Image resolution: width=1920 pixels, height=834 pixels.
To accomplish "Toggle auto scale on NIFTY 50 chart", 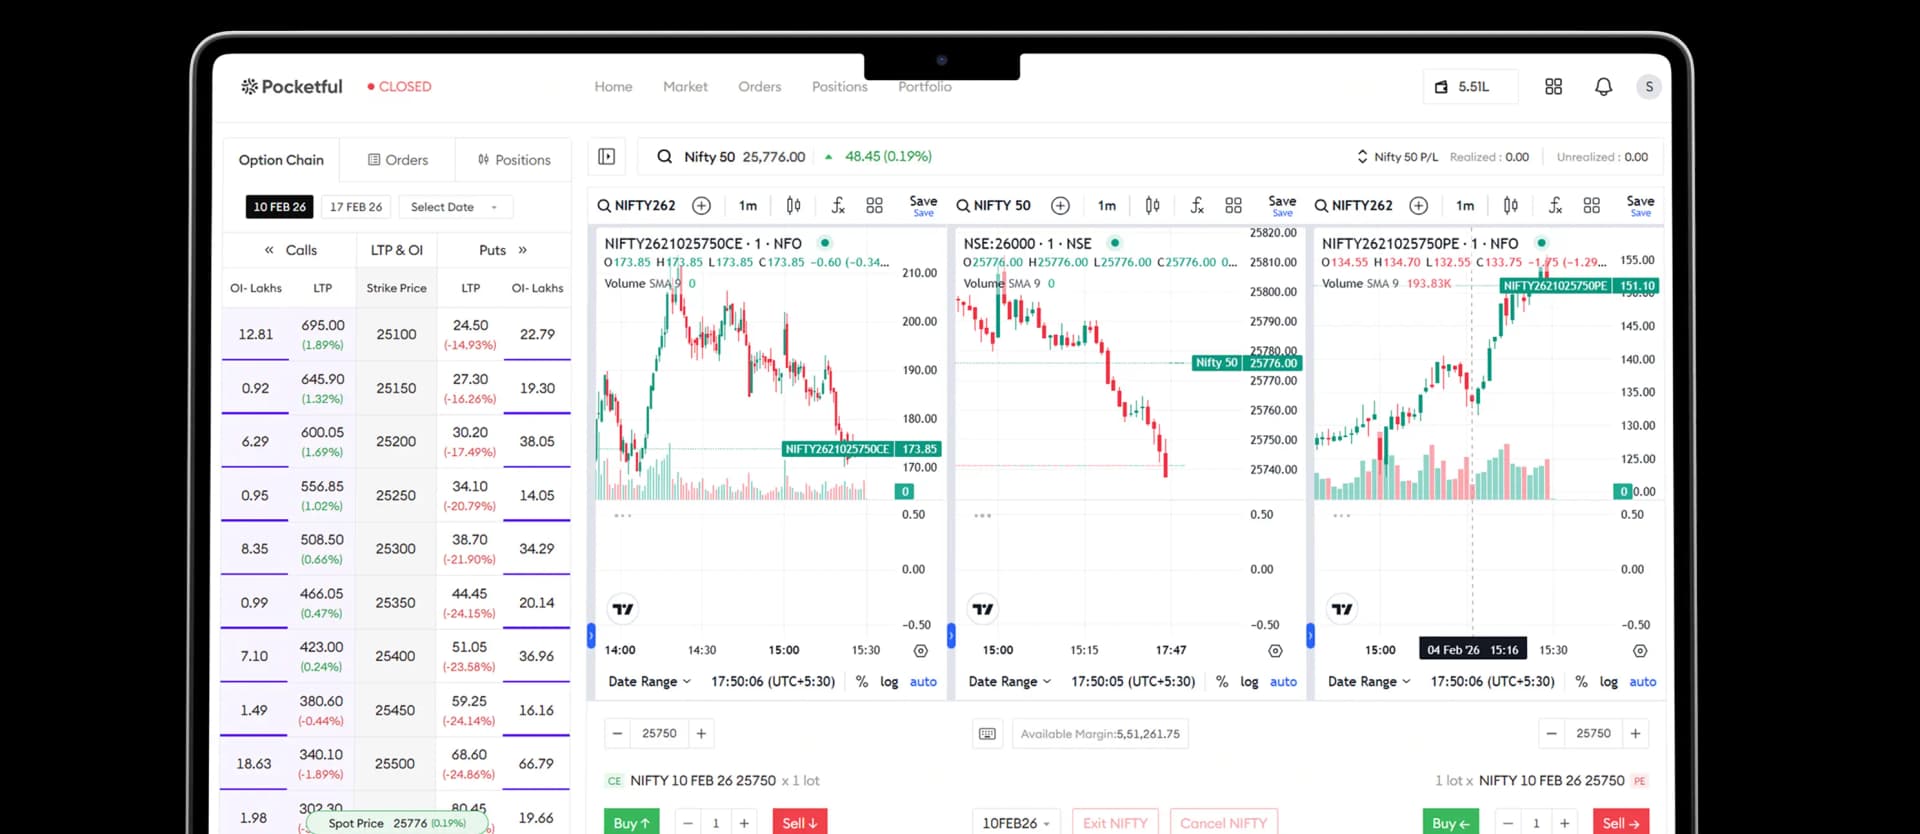I will click(x=1283, y=682).
